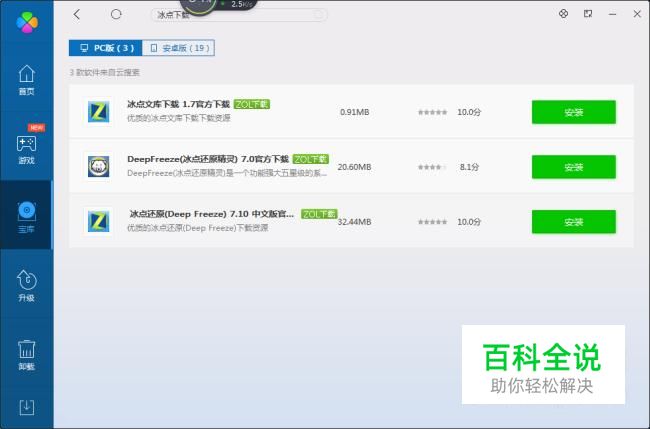Open the 首页 home section
Viewport: 650px width, 429px height.
(x=27, y=80)
